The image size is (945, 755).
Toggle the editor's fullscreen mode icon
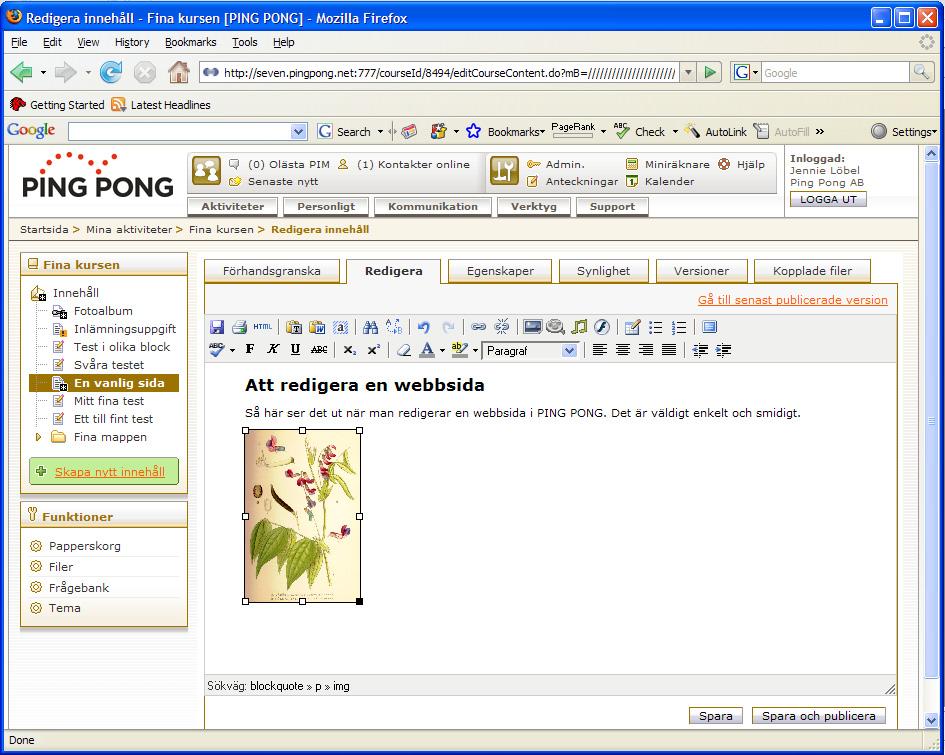click(x=709, y=327)
